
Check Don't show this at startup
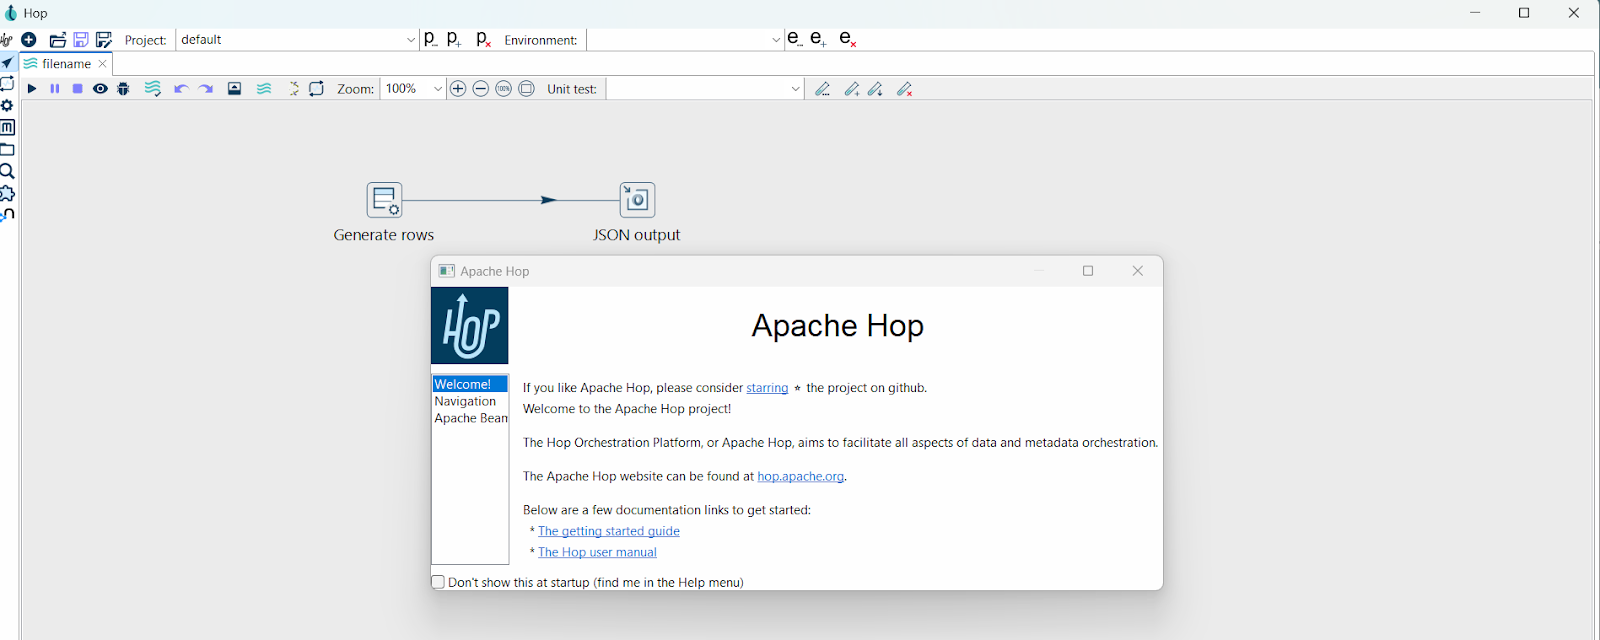pyautogui.click(x=438, y=582)
